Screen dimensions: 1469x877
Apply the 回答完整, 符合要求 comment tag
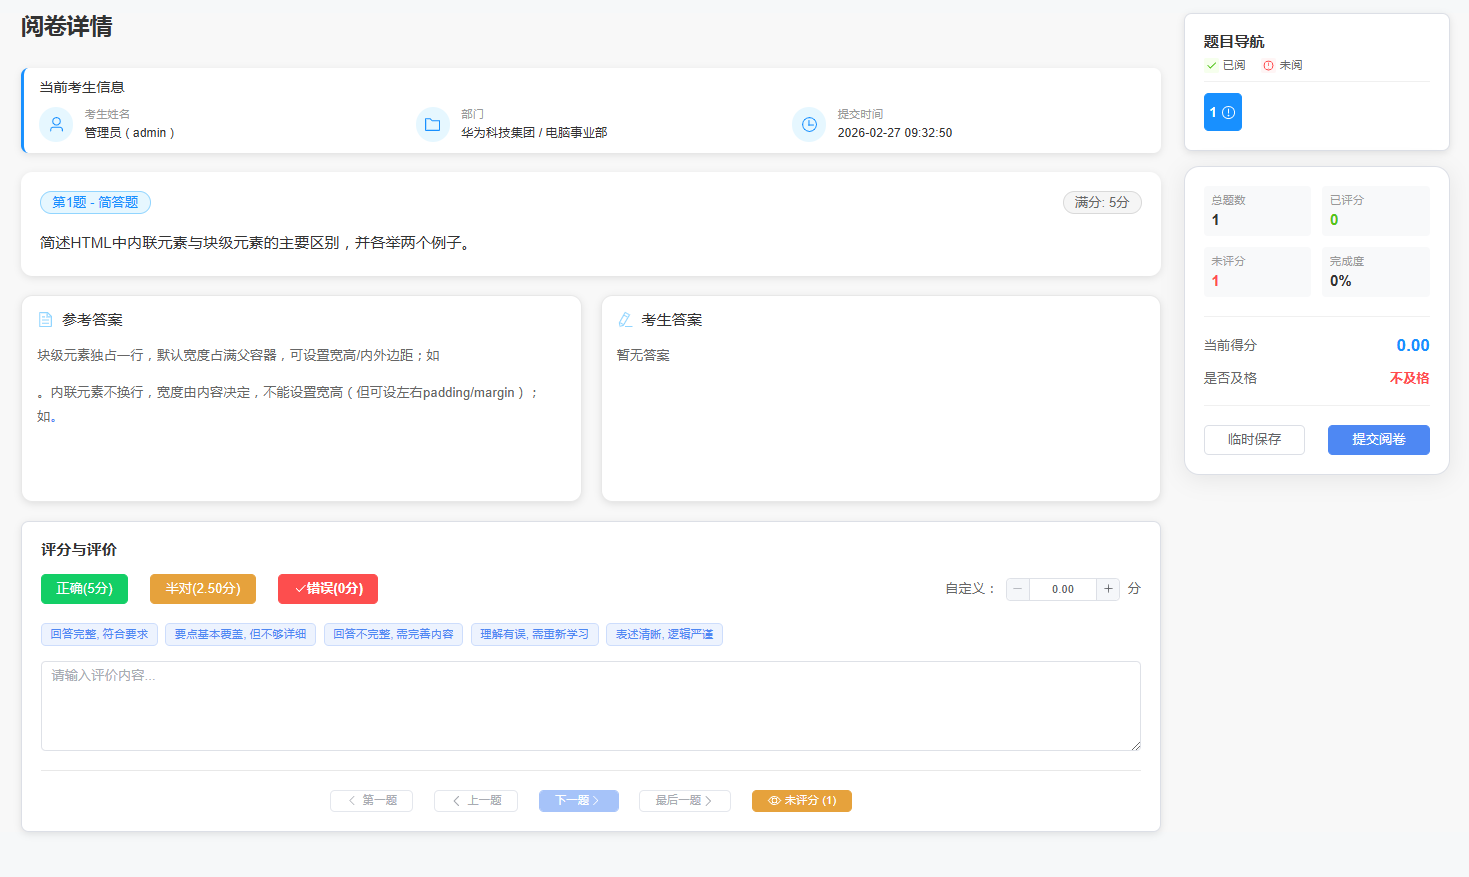[98, 634]
